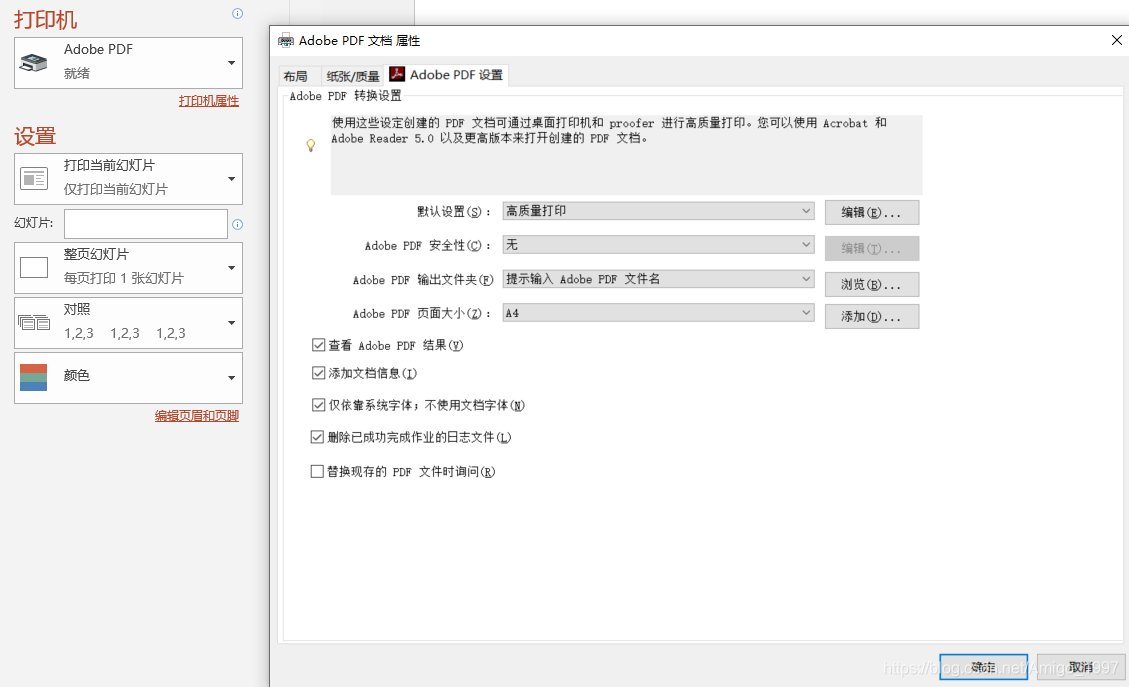The height and width of the screenshot is (687, 1129).
Task: Select the Adobe PDF 设置 tab
Action: click(x=447, y=74)
